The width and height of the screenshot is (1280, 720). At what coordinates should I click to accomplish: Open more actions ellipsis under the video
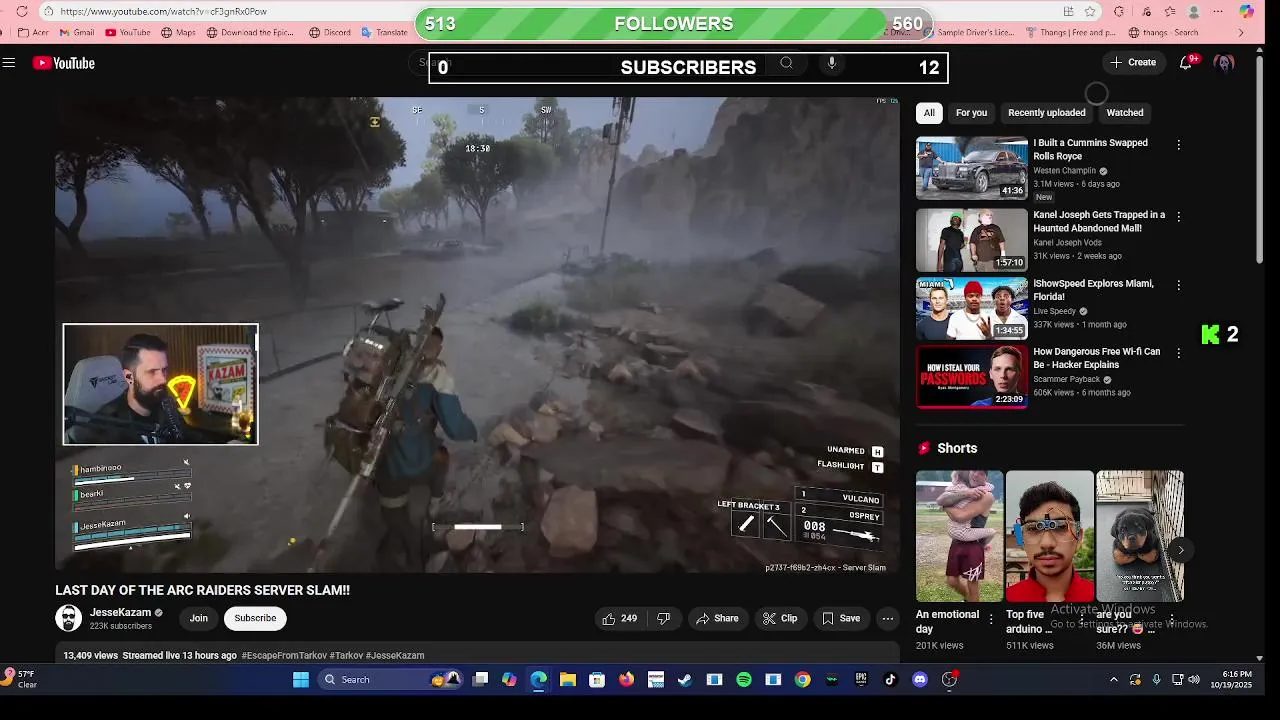[887, 618]
